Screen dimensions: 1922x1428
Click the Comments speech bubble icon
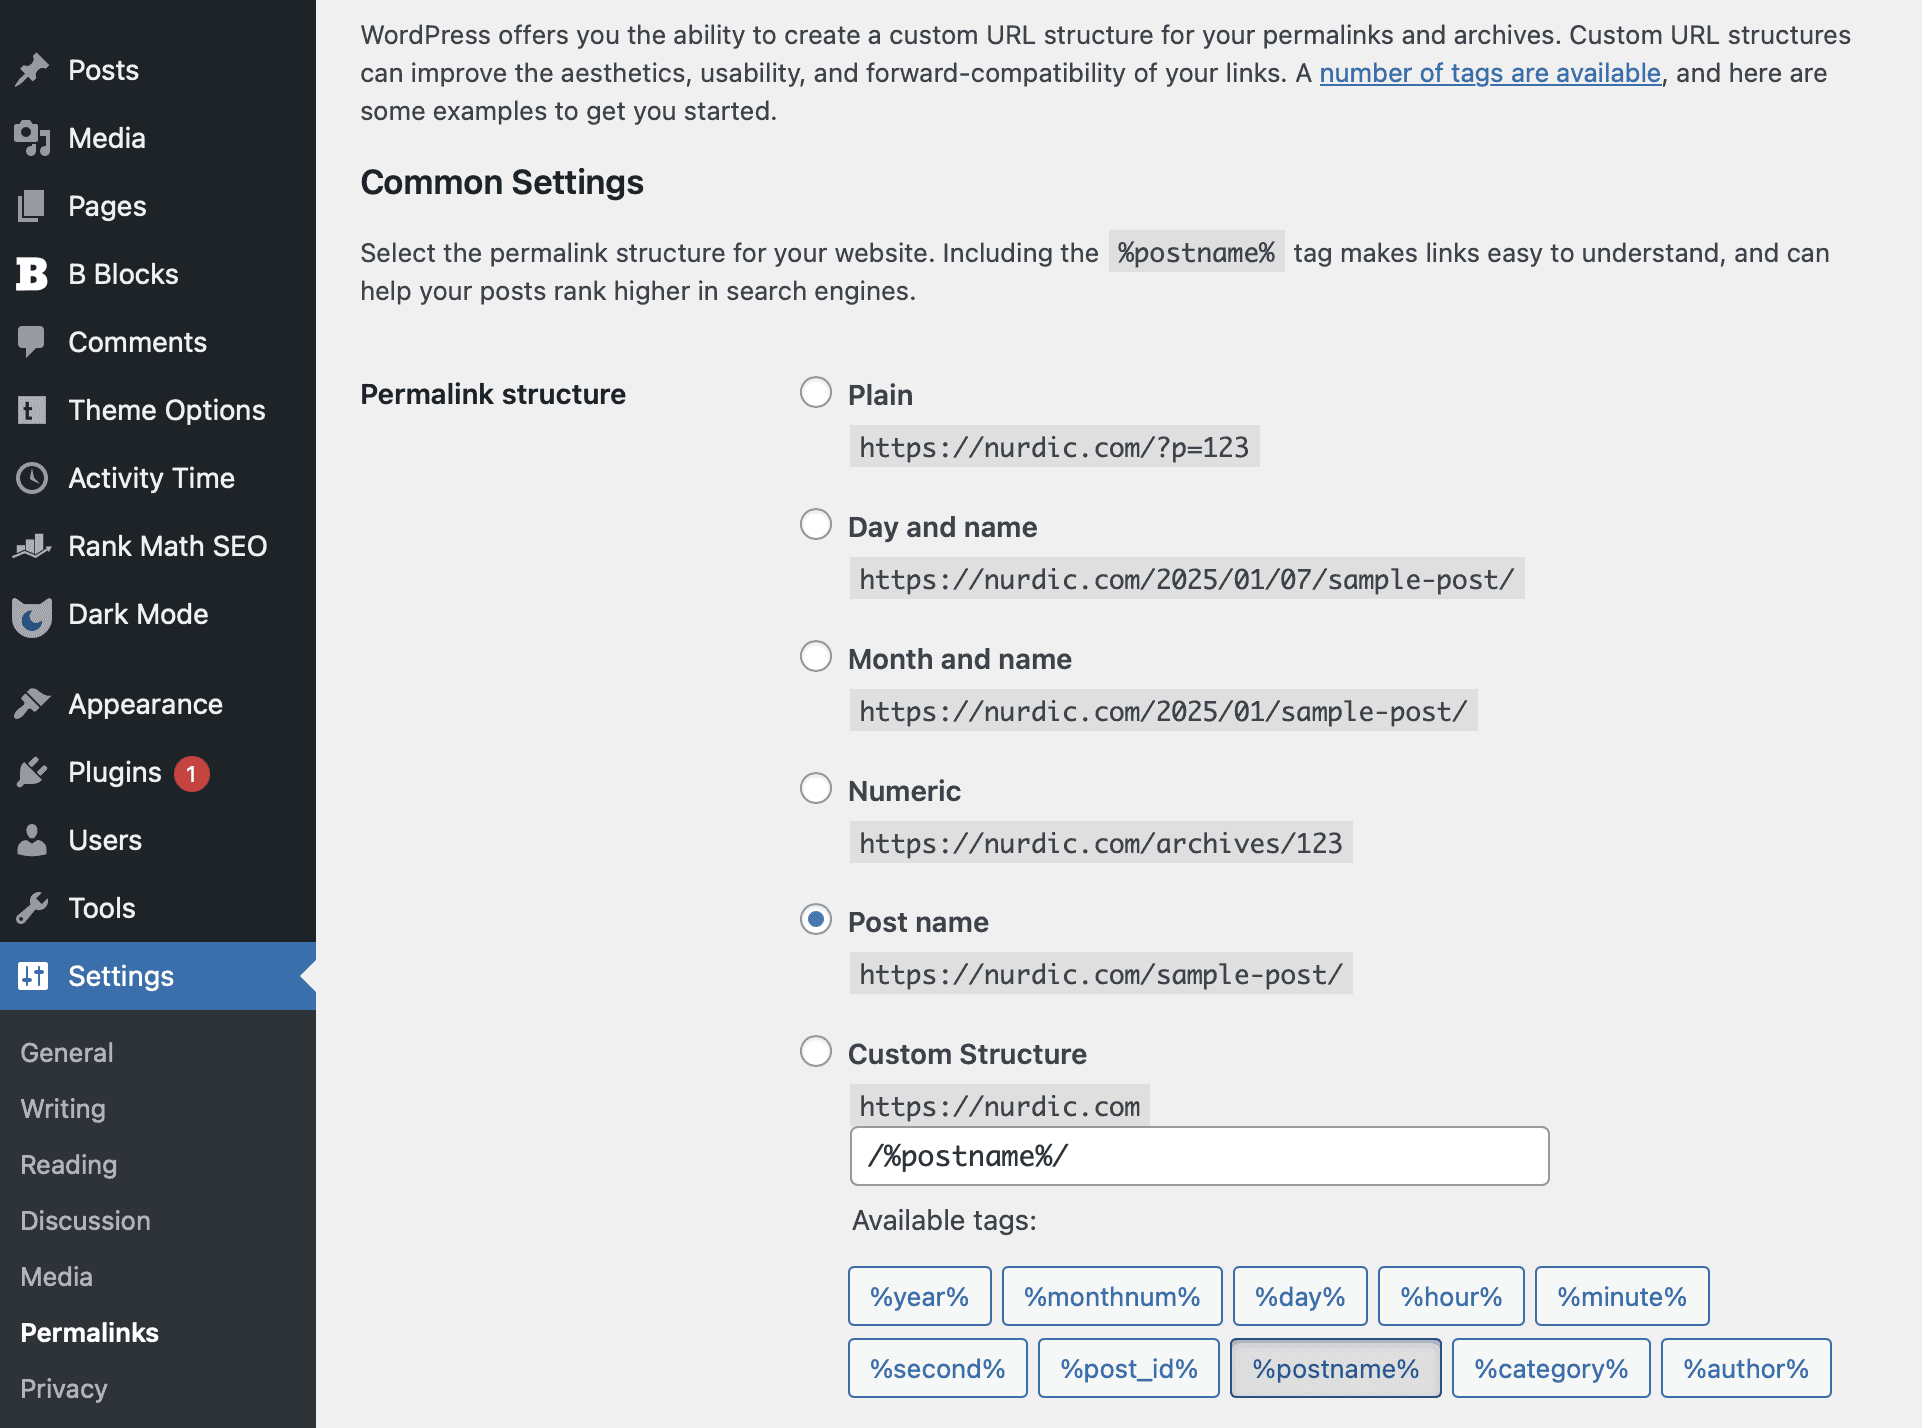click(32, 342)
